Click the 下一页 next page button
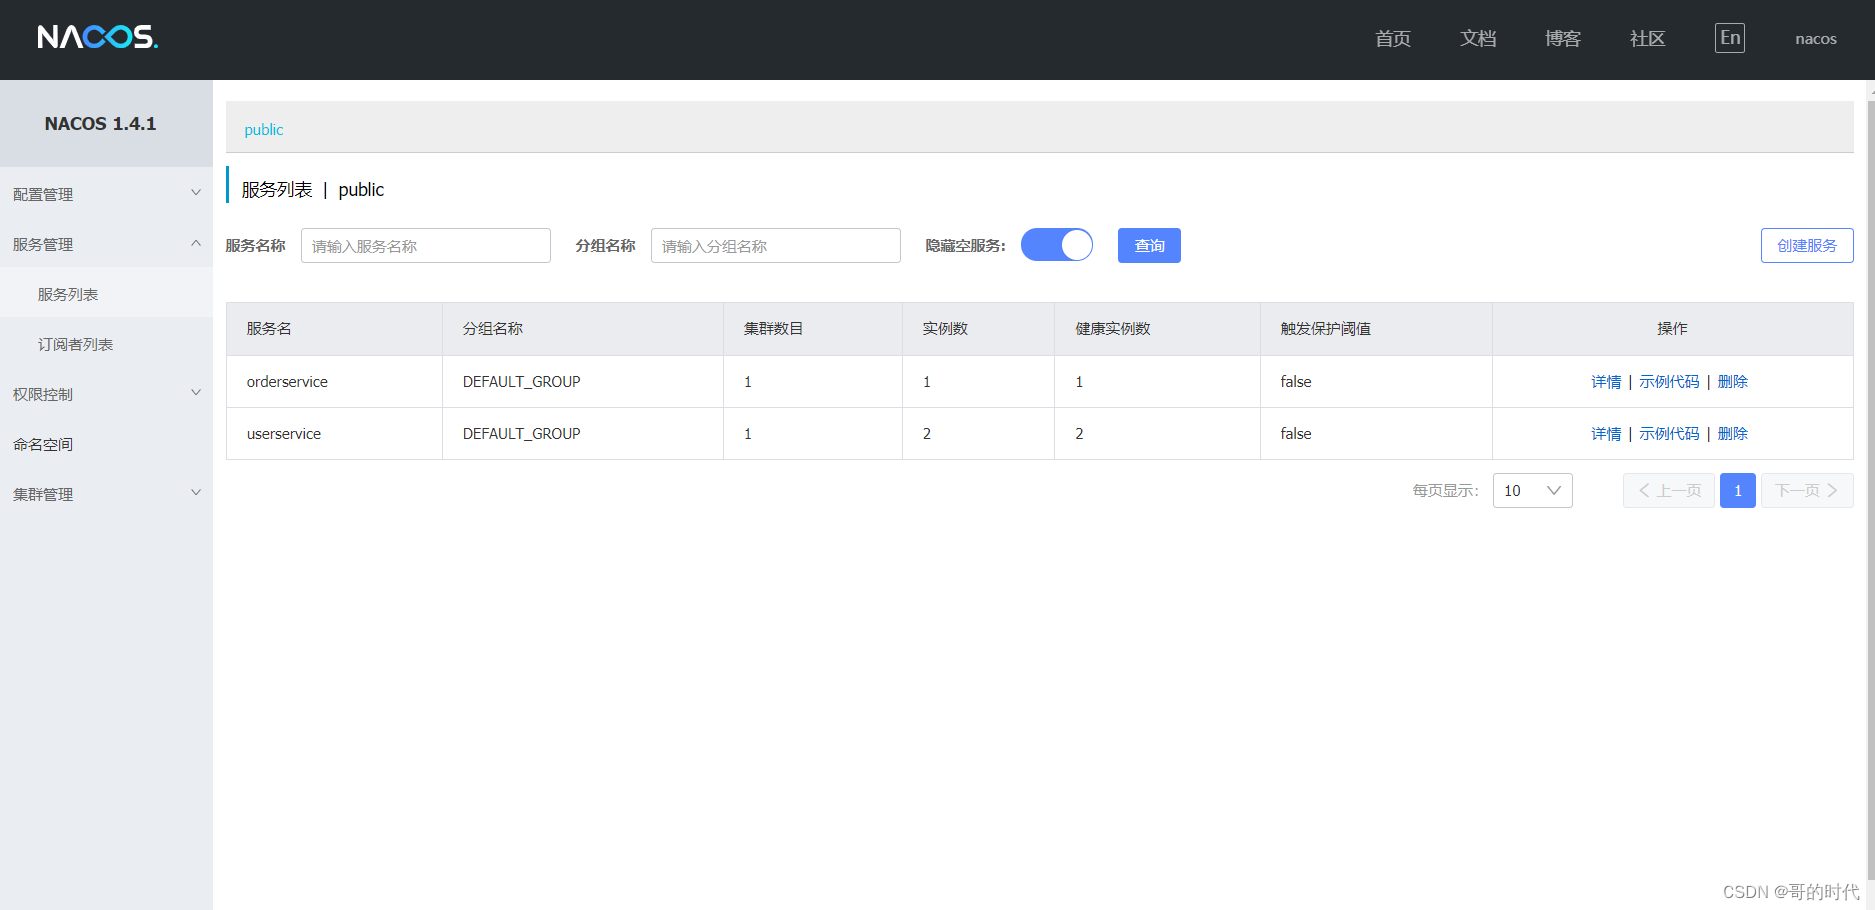This screenshot has height=910, width=1875. tap(1807, 491)
